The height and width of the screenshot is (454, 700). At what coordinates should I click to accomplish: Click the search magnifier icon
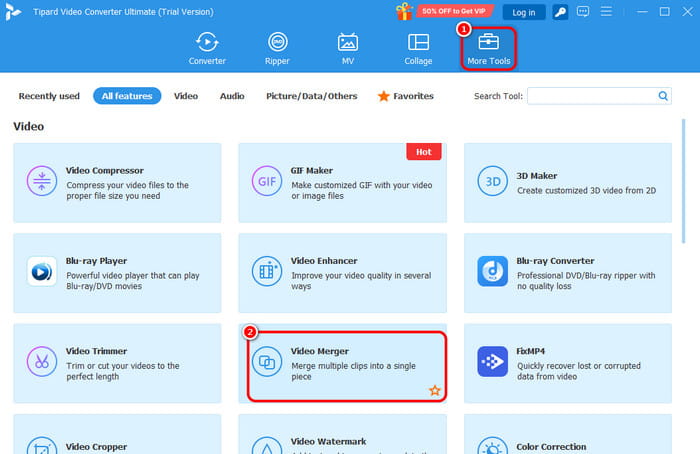(x=663, y=96)
